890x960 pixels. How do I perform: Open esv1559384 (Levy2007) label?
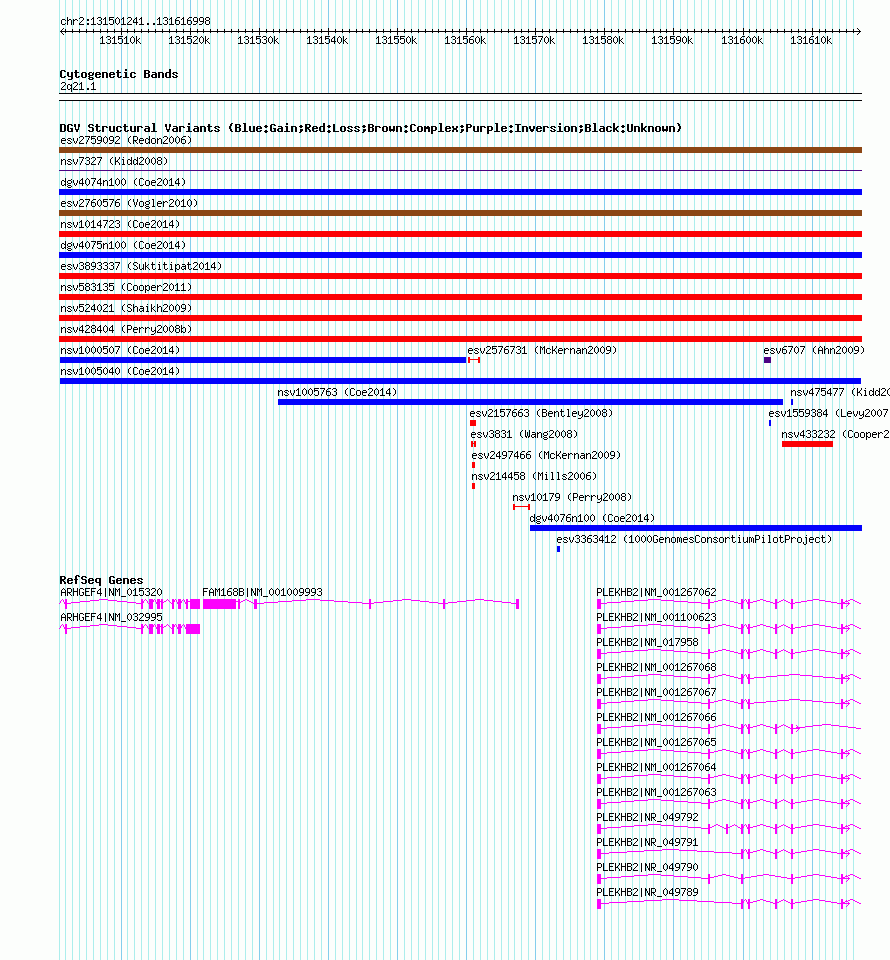[829, 413]
